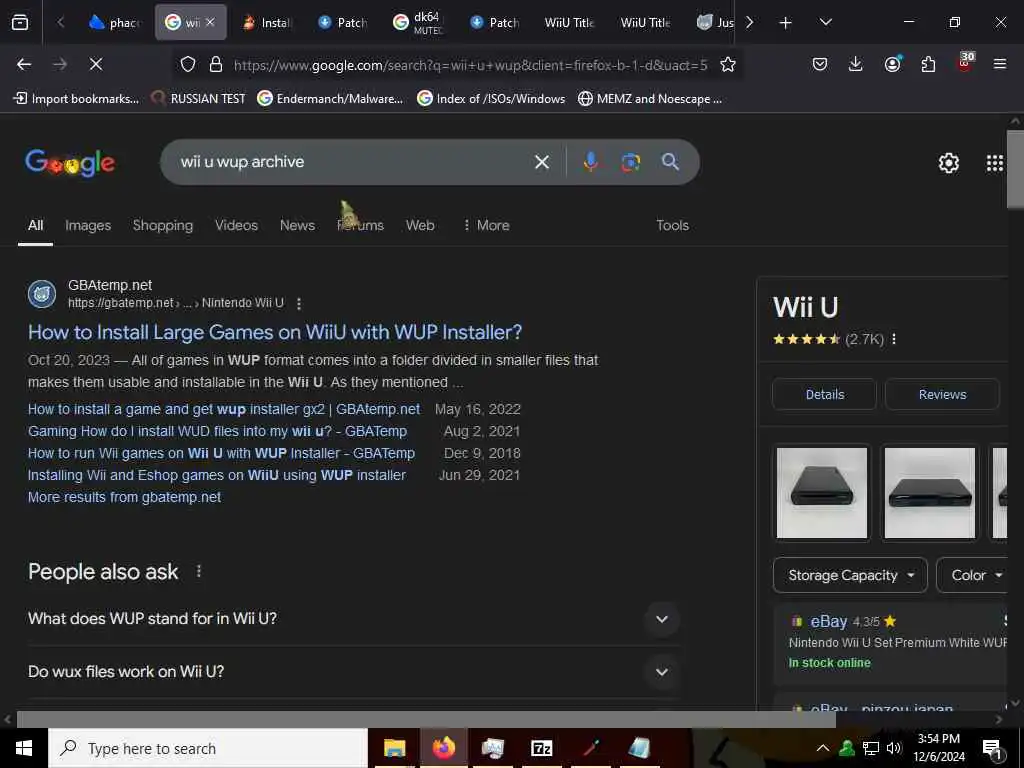Screen dimensions: 1024x768
Task: Switch to News results tab
Action: [297, 225]
